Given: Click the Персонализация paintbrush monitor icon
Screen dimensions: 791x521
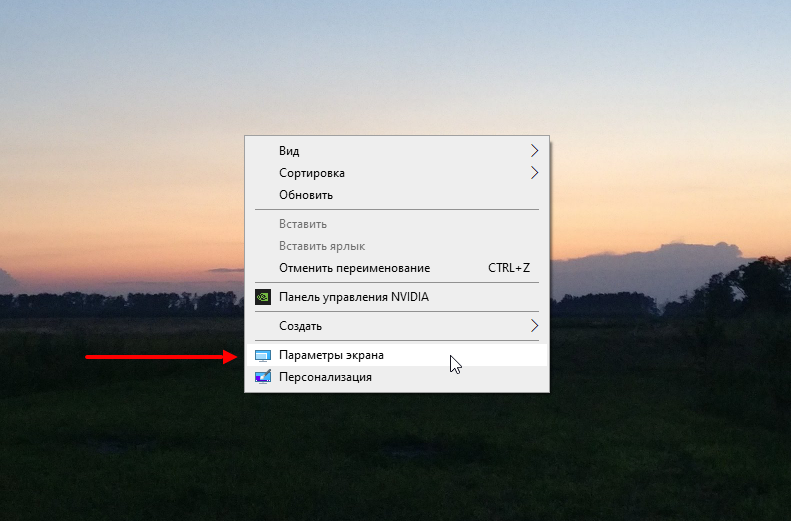Looking at the screenshot, I should click(263, 377).
